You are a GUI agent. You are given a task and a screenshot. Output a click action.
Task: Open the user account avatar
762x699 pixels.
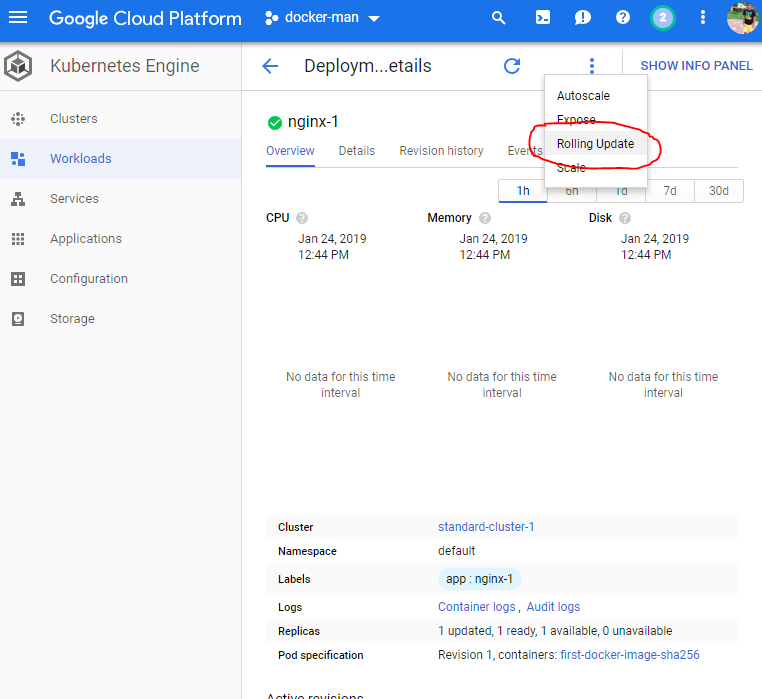pos(742,18)
